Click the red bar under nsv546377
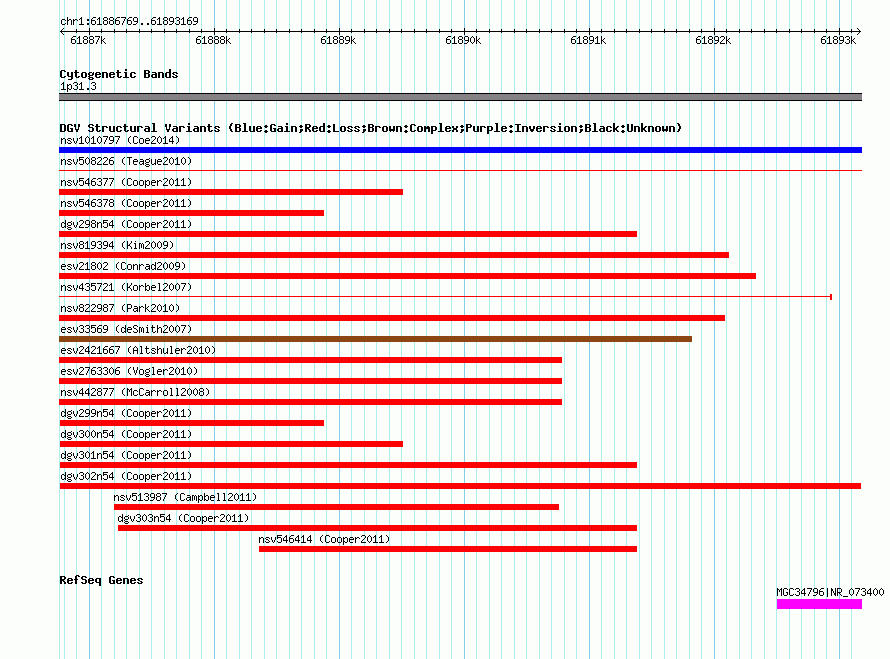 pos(231,192)
